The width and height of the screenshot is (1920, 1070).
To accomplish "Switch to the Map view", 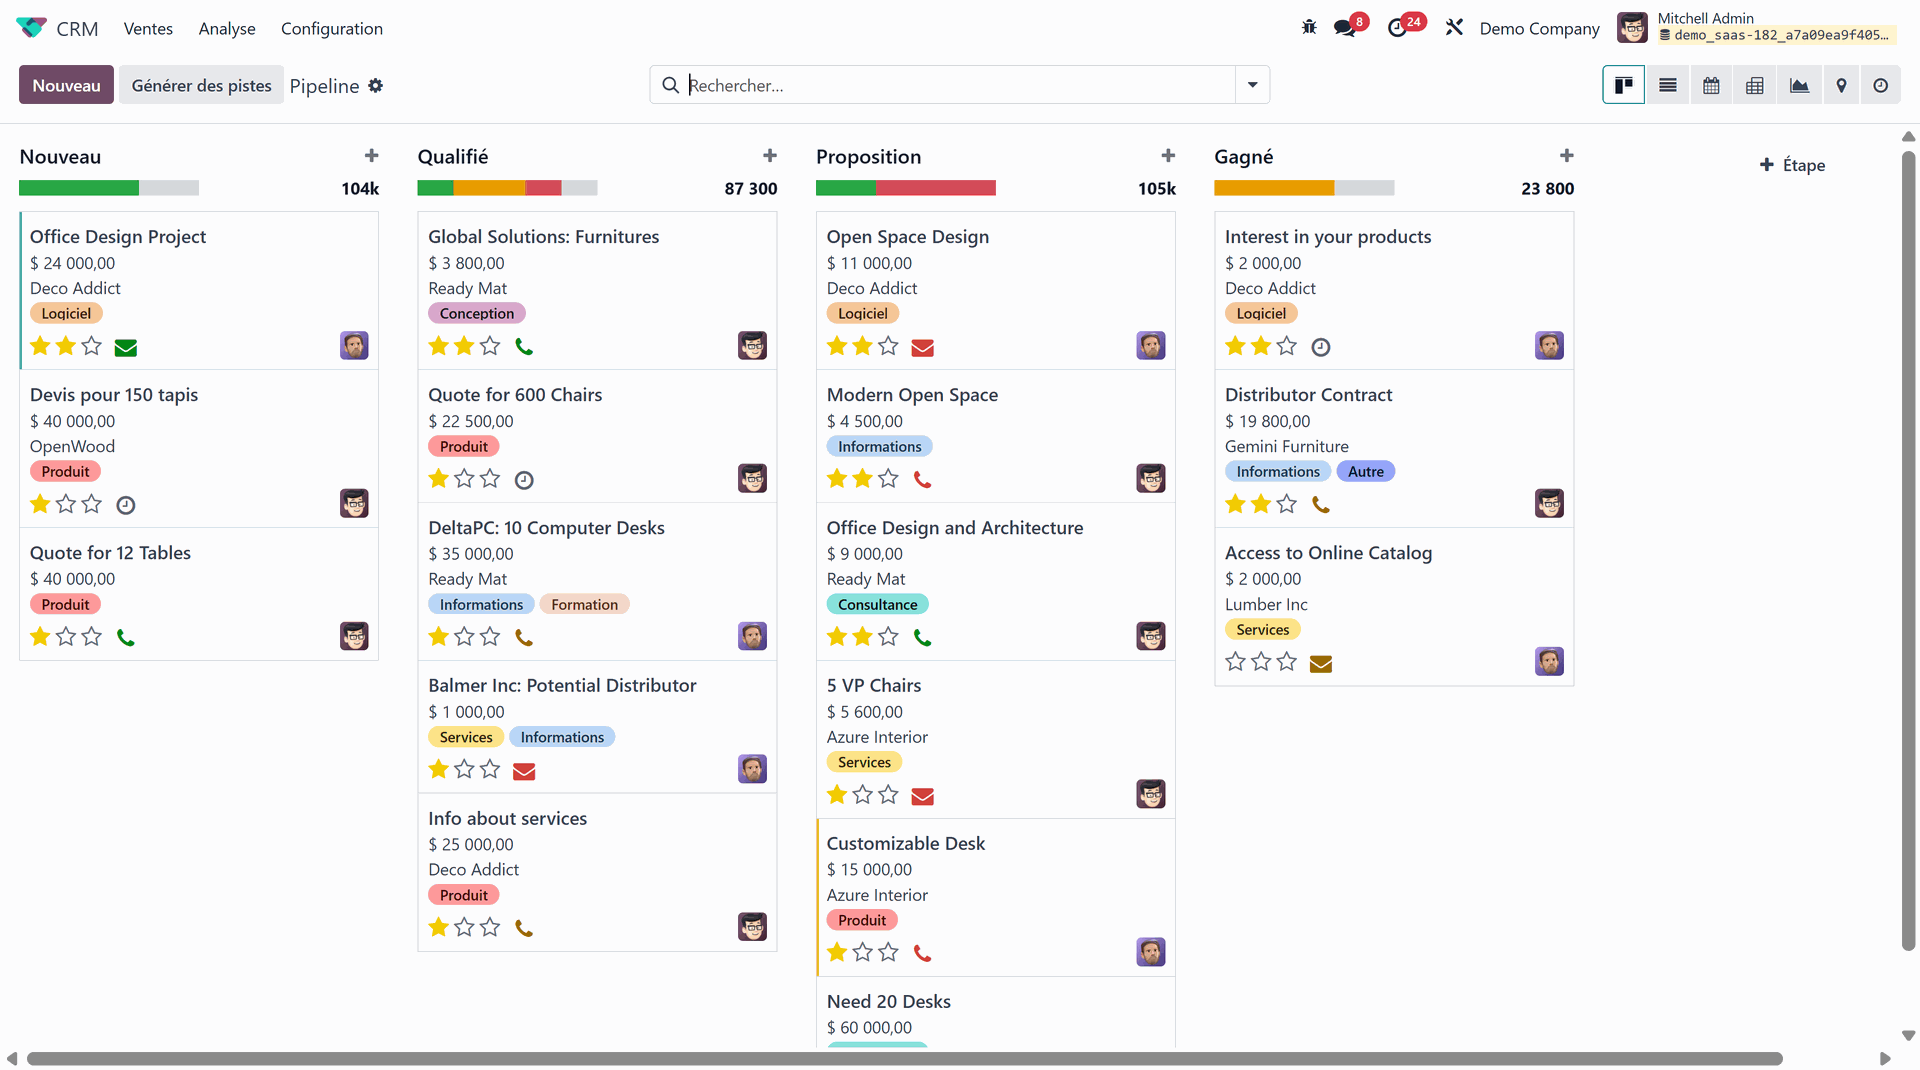I will tap(1841, 85).
